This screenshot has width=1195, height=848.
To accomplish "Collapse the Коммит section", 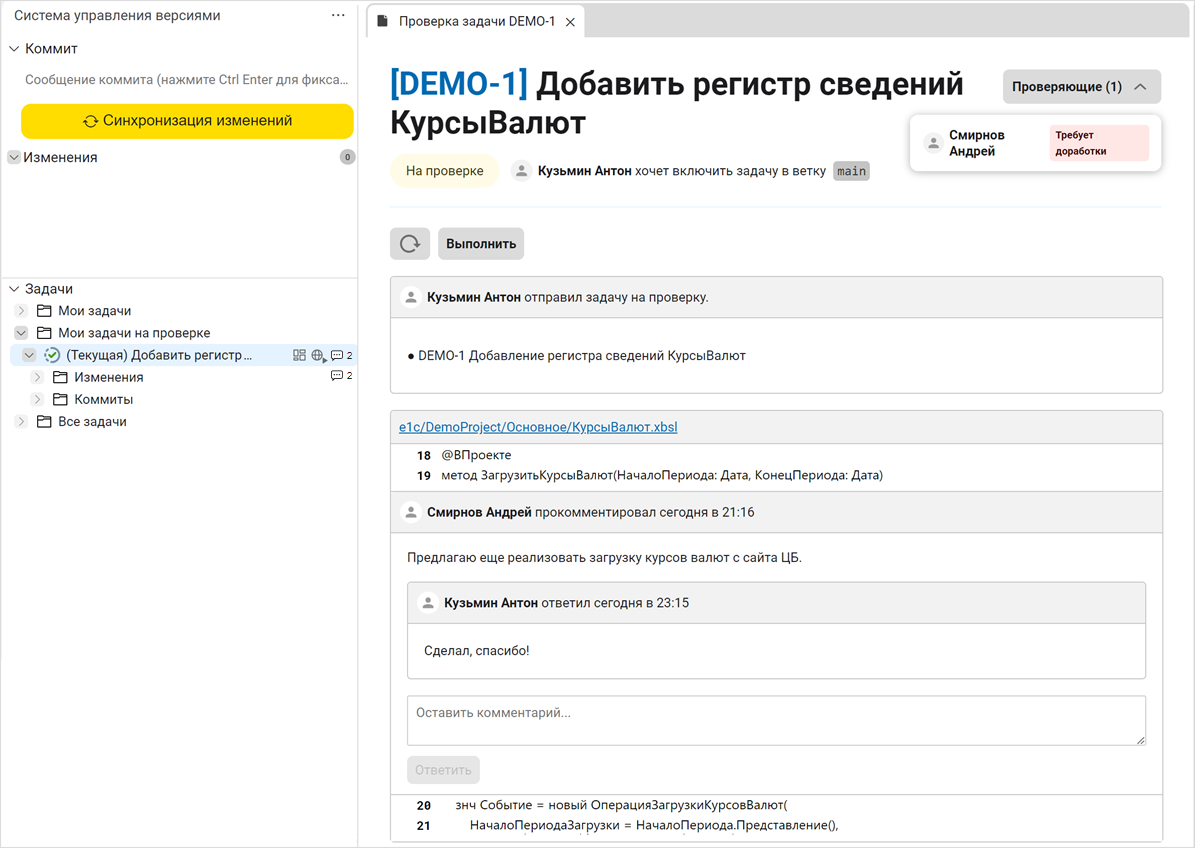I will point(13,48).
